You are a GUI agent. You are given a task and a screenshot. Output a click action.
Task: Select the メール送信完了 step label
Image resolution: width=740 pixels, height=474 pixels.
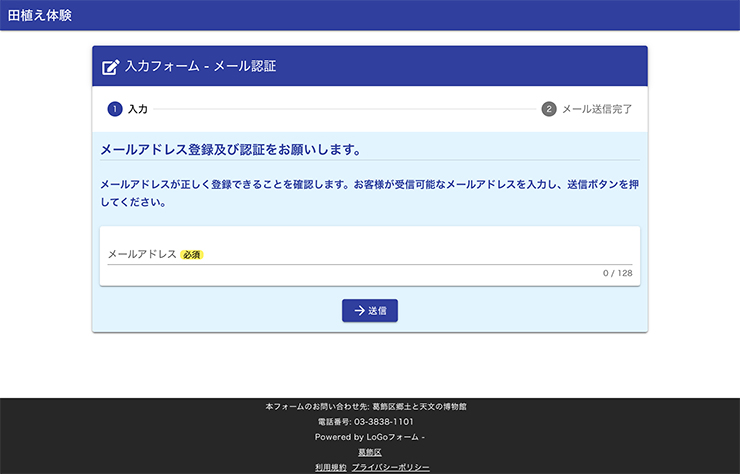click(597, 109)
